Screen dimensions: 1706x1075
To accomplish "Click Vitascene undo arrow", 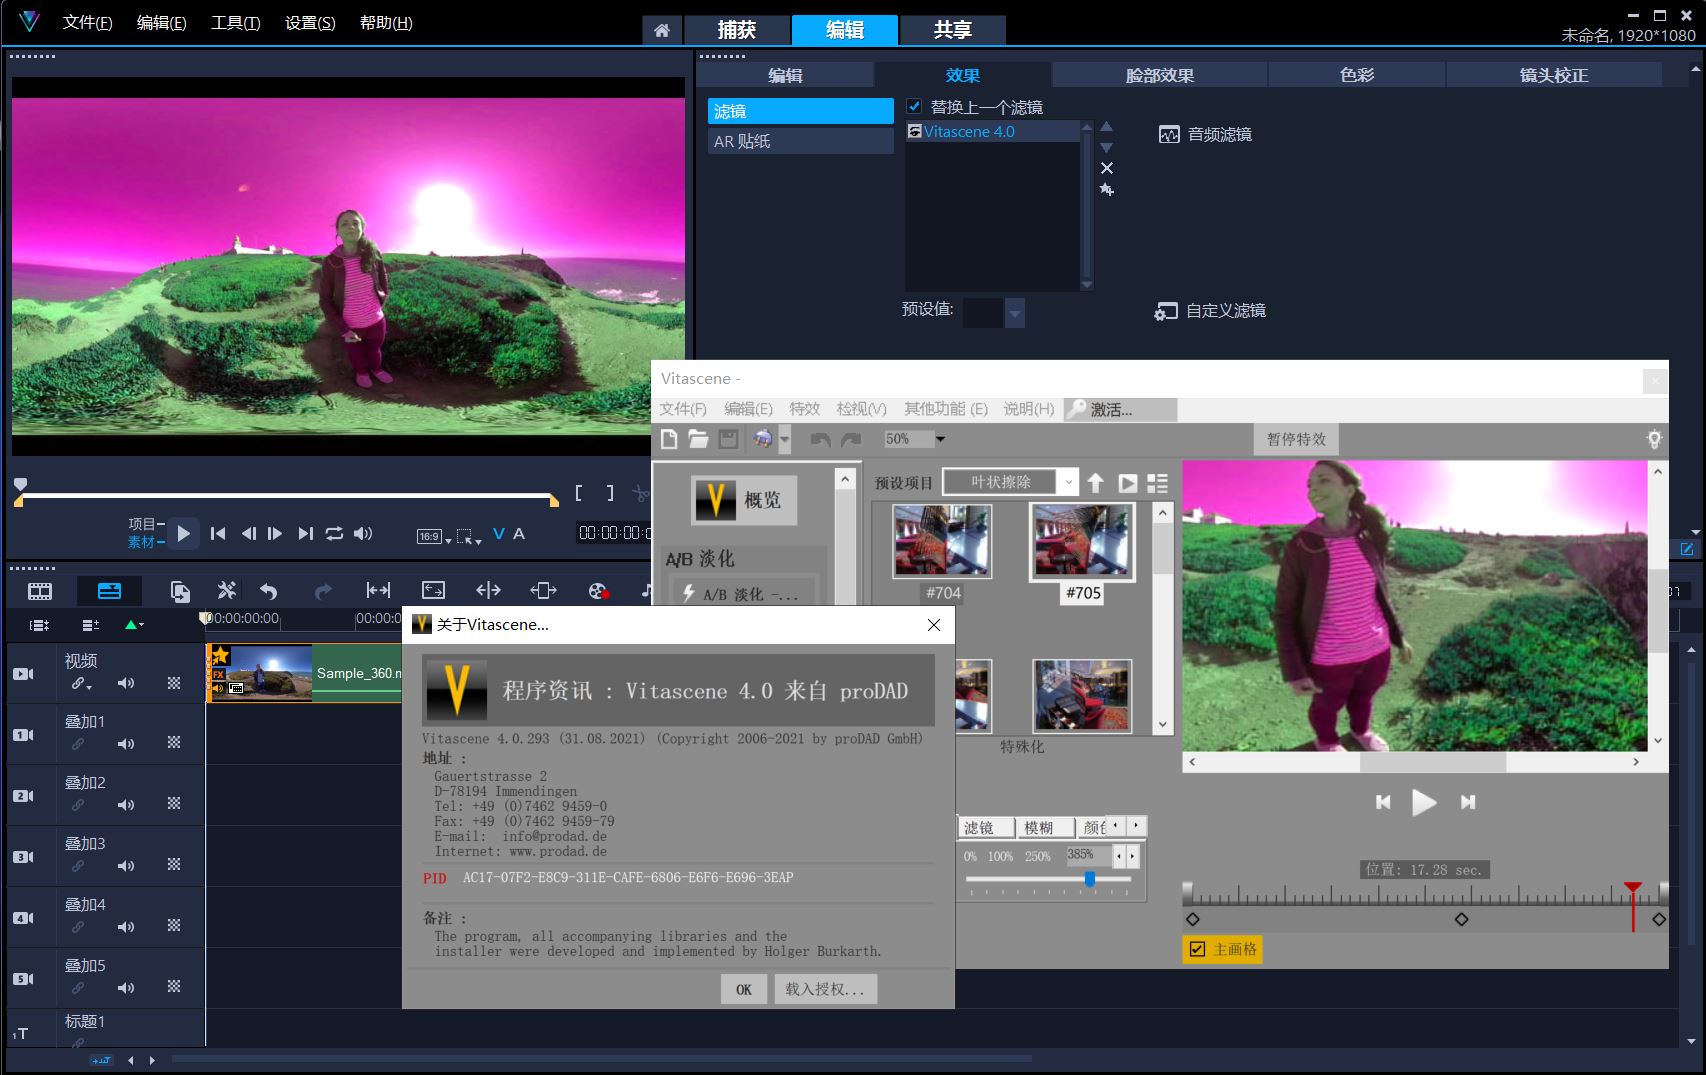I will pos(820,439).
